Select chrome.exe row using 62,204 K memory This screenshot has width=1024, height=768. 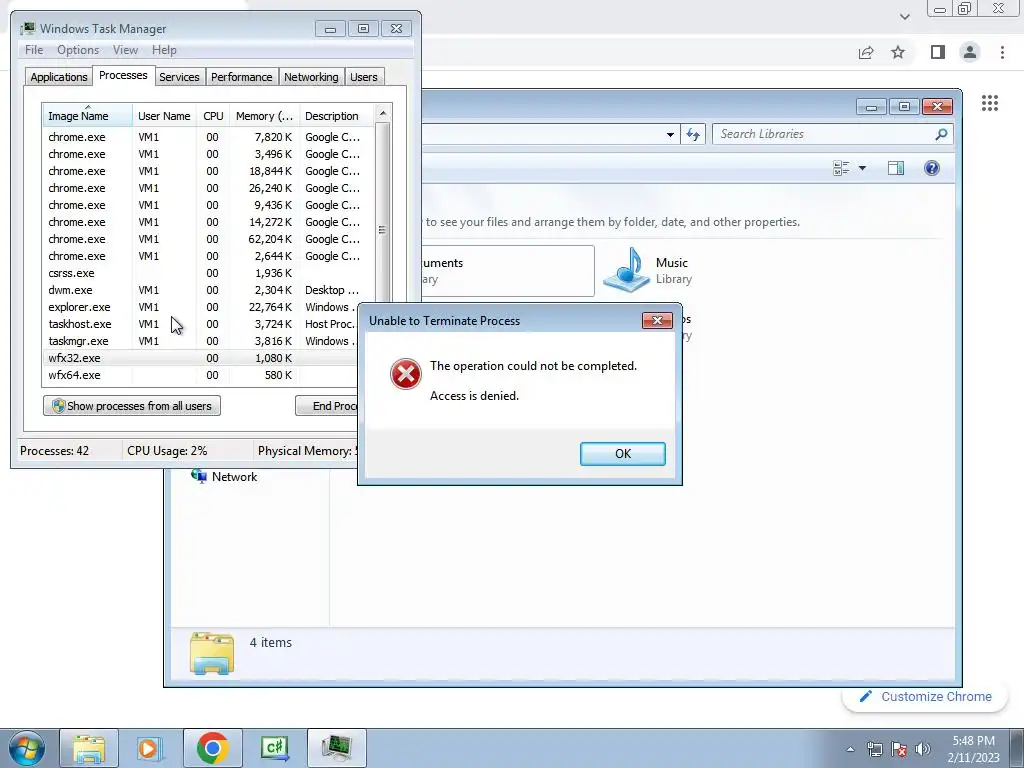click(208, 239)
